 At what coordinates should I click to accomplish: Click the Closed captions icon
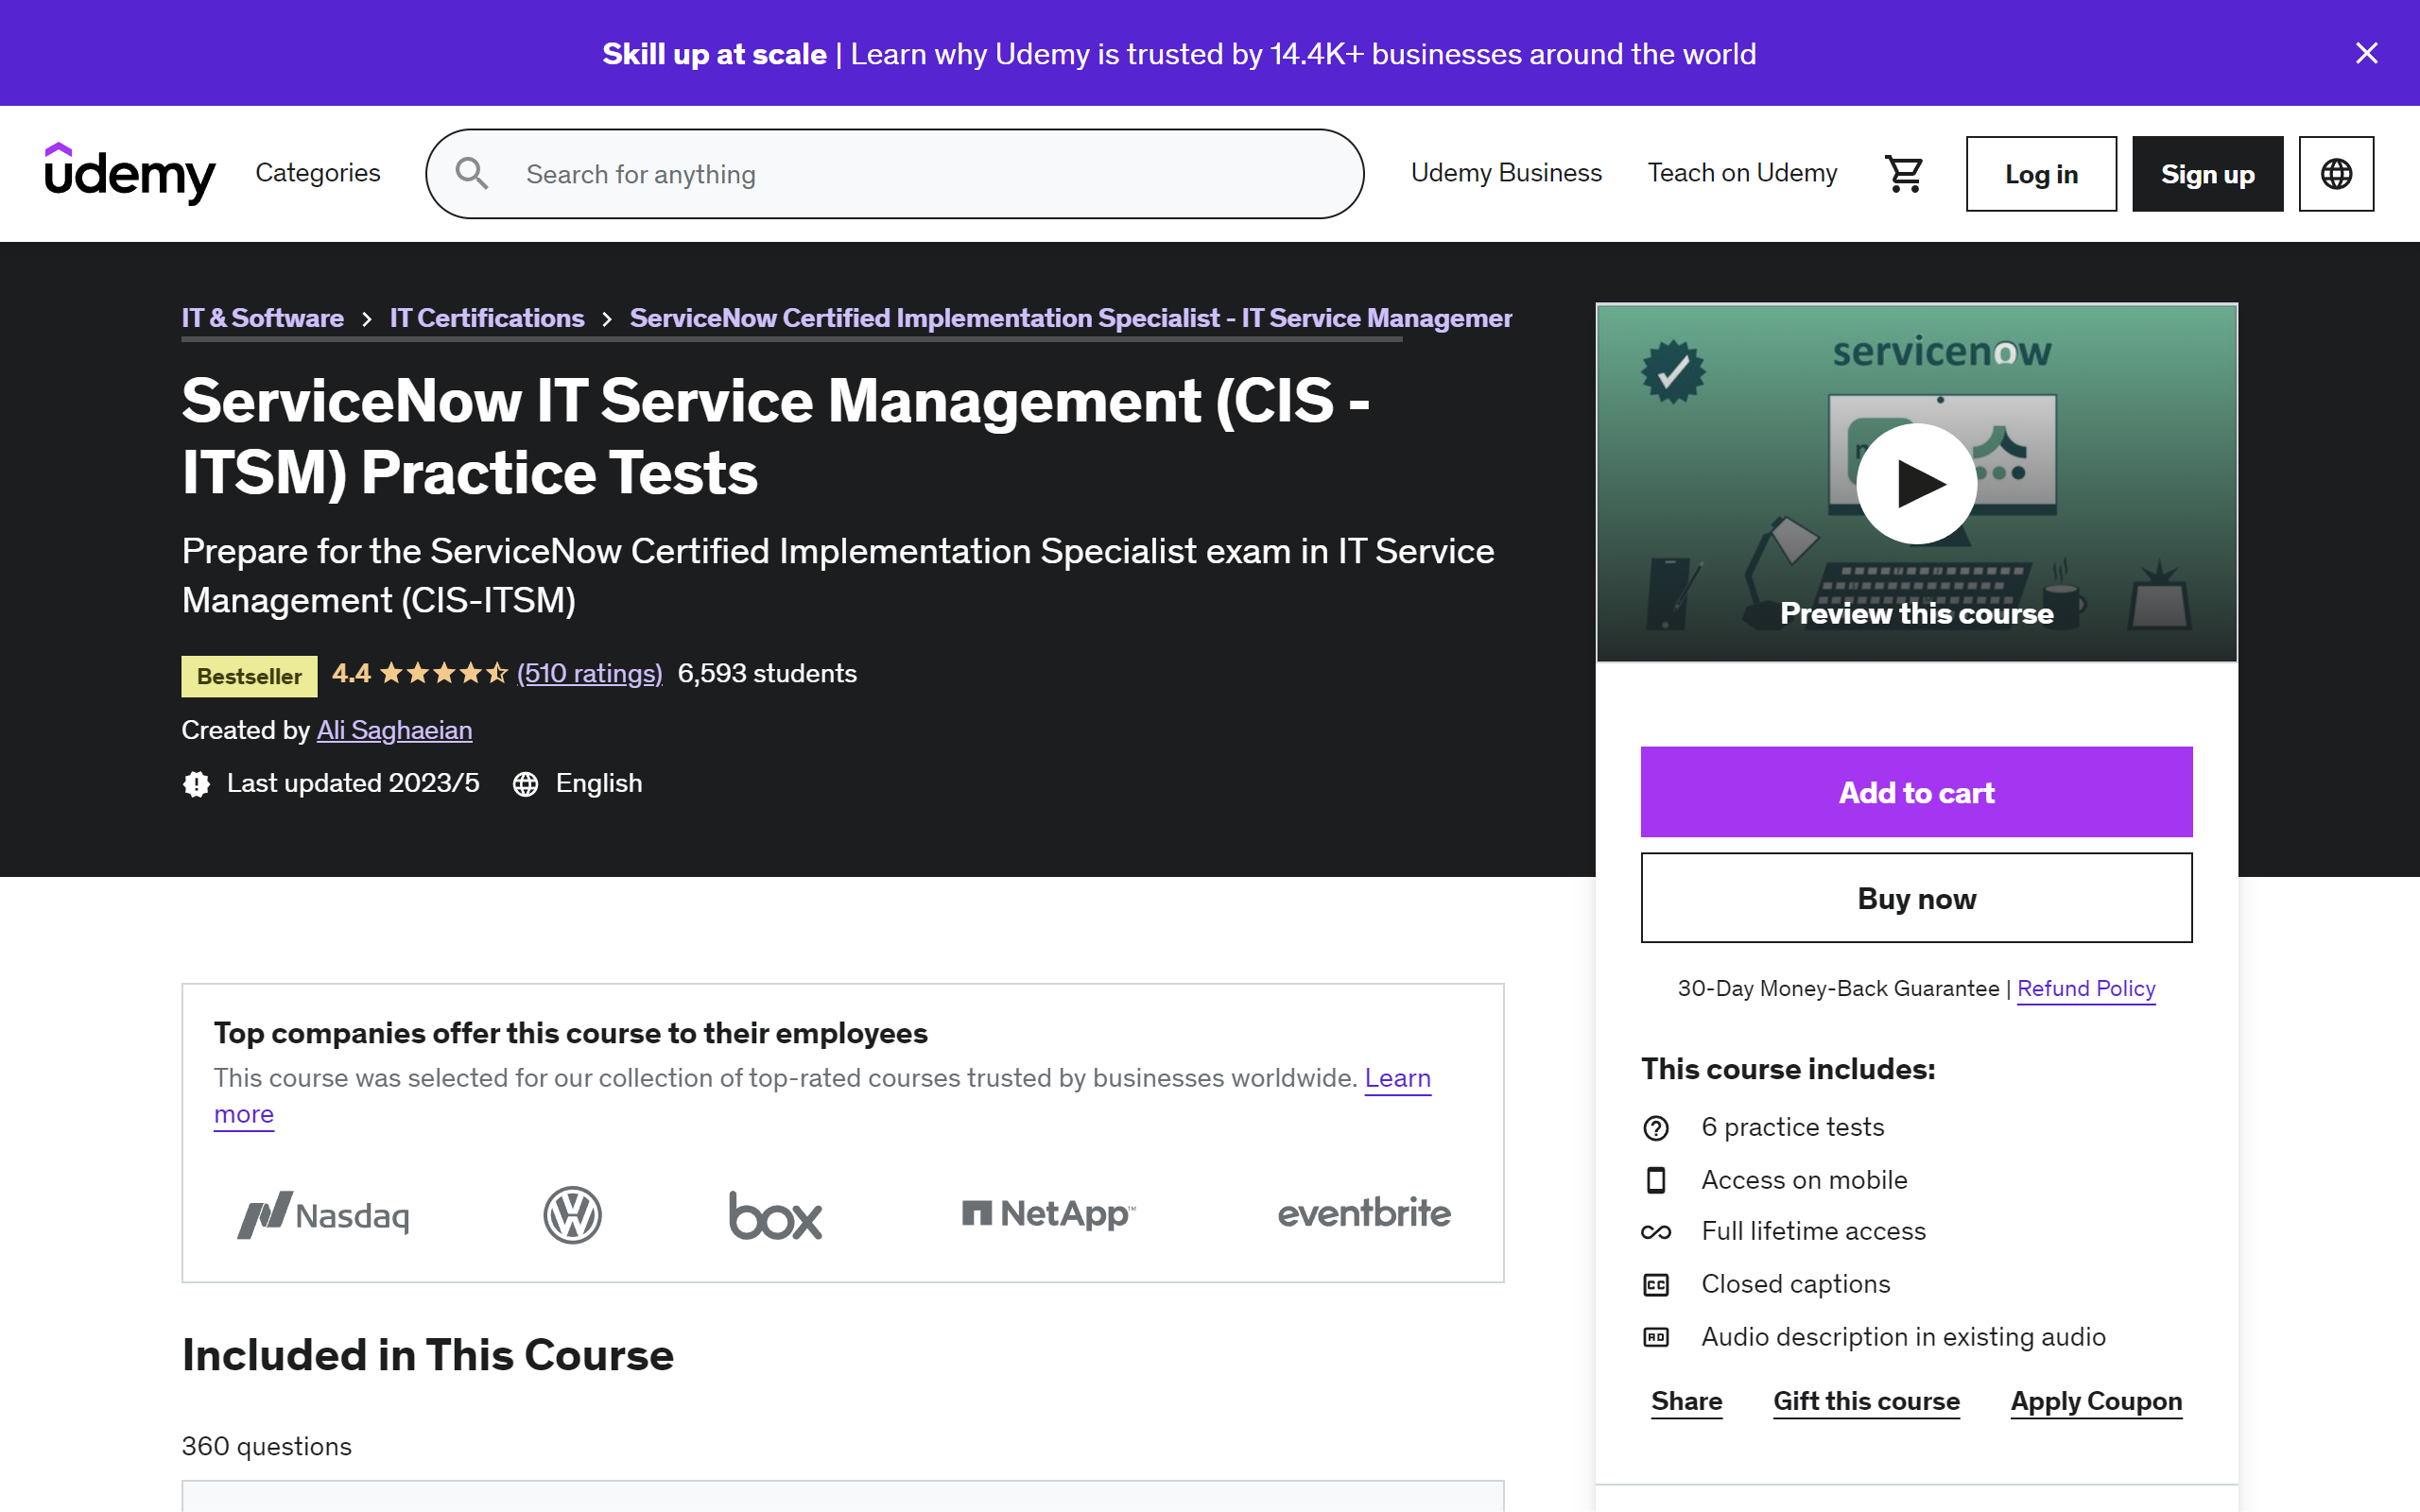pyautogui.click(x=1656, y=1285)
